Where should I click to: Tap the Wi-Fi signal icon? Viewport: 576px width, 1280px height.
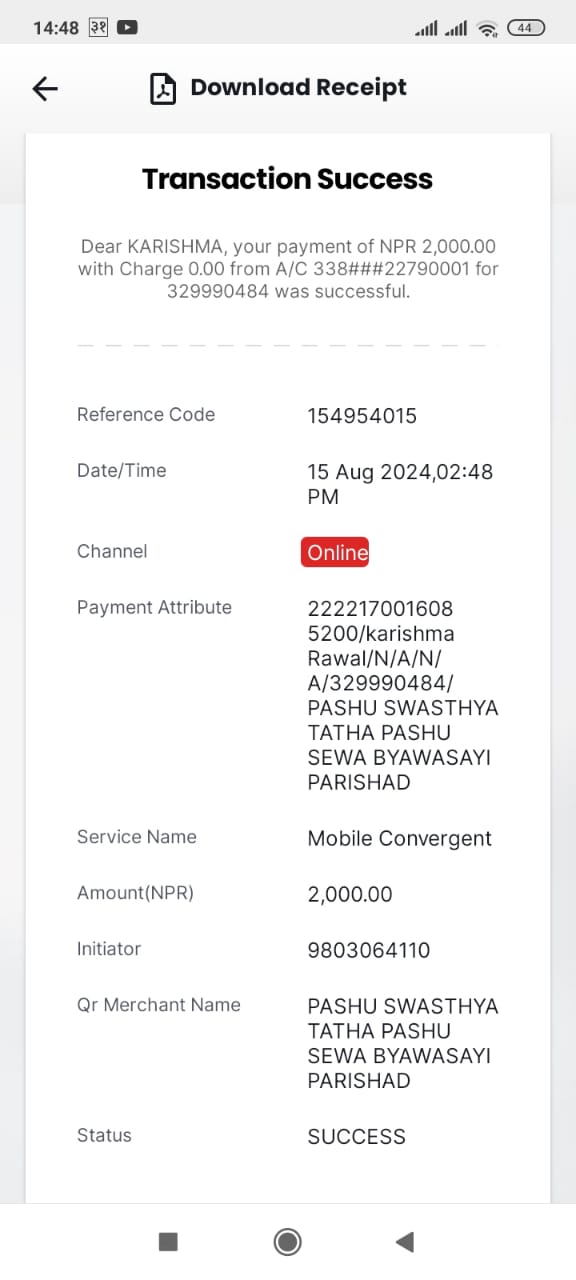pyautogui.click(x=487, y=29)
